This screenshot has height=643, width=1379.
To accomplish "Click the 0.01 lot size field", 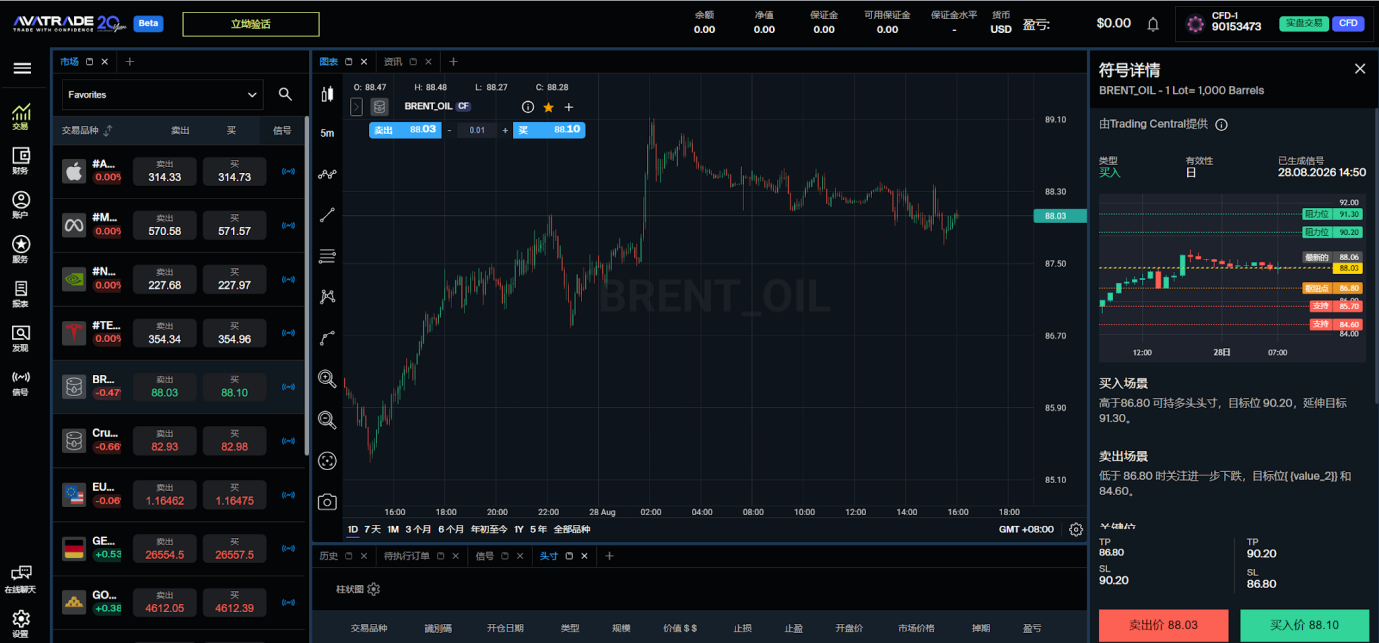I will click(477, 130).
